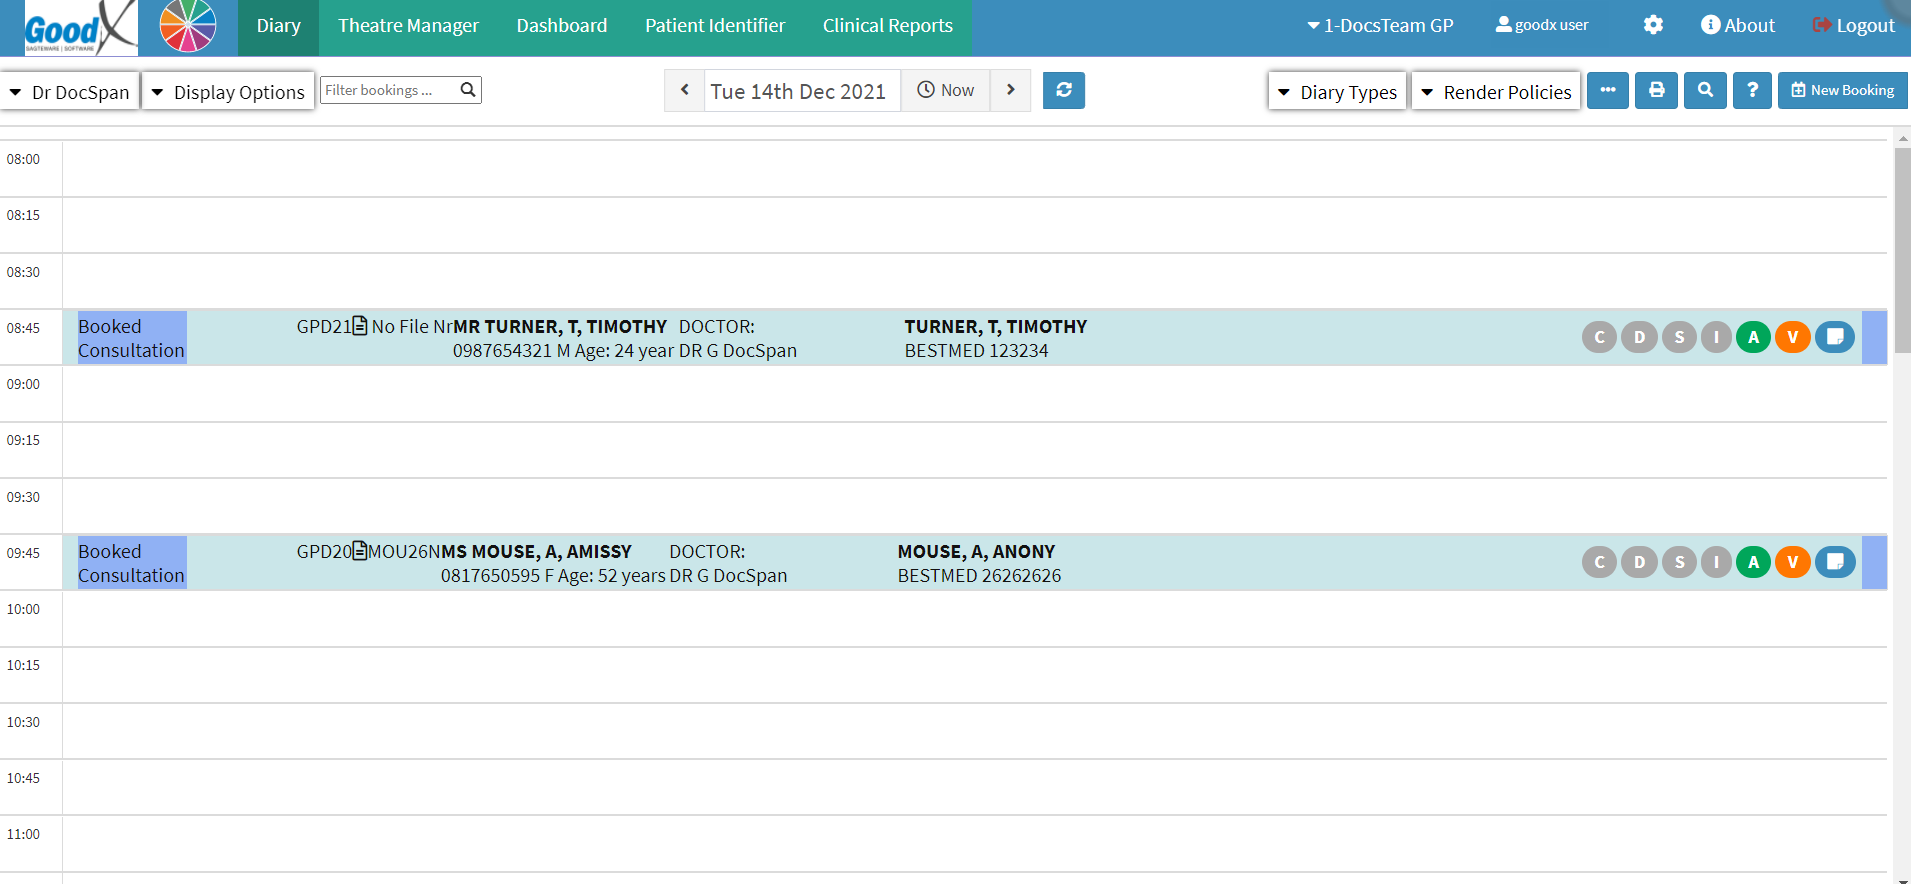Go to the previous day arrow

tap(685, 90)
